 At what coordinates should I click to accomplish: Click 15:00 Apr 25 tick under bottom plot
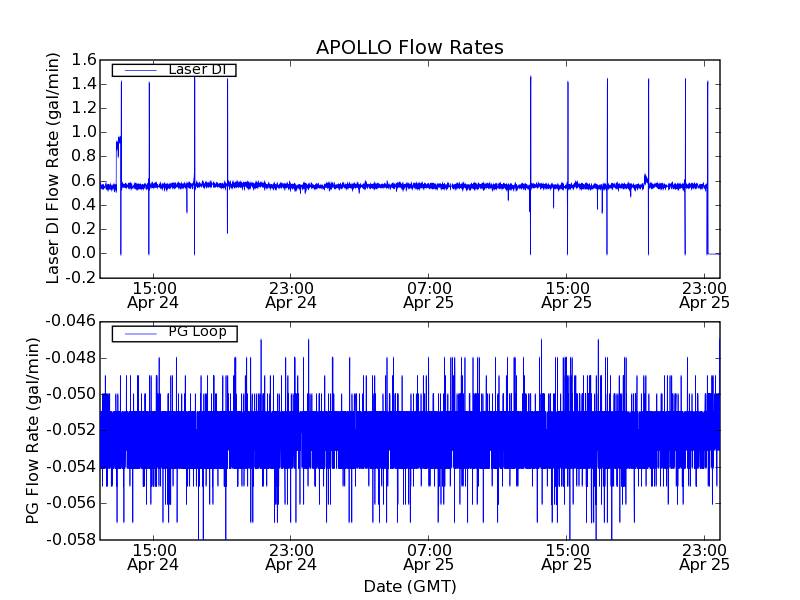[x=566, y=557]
